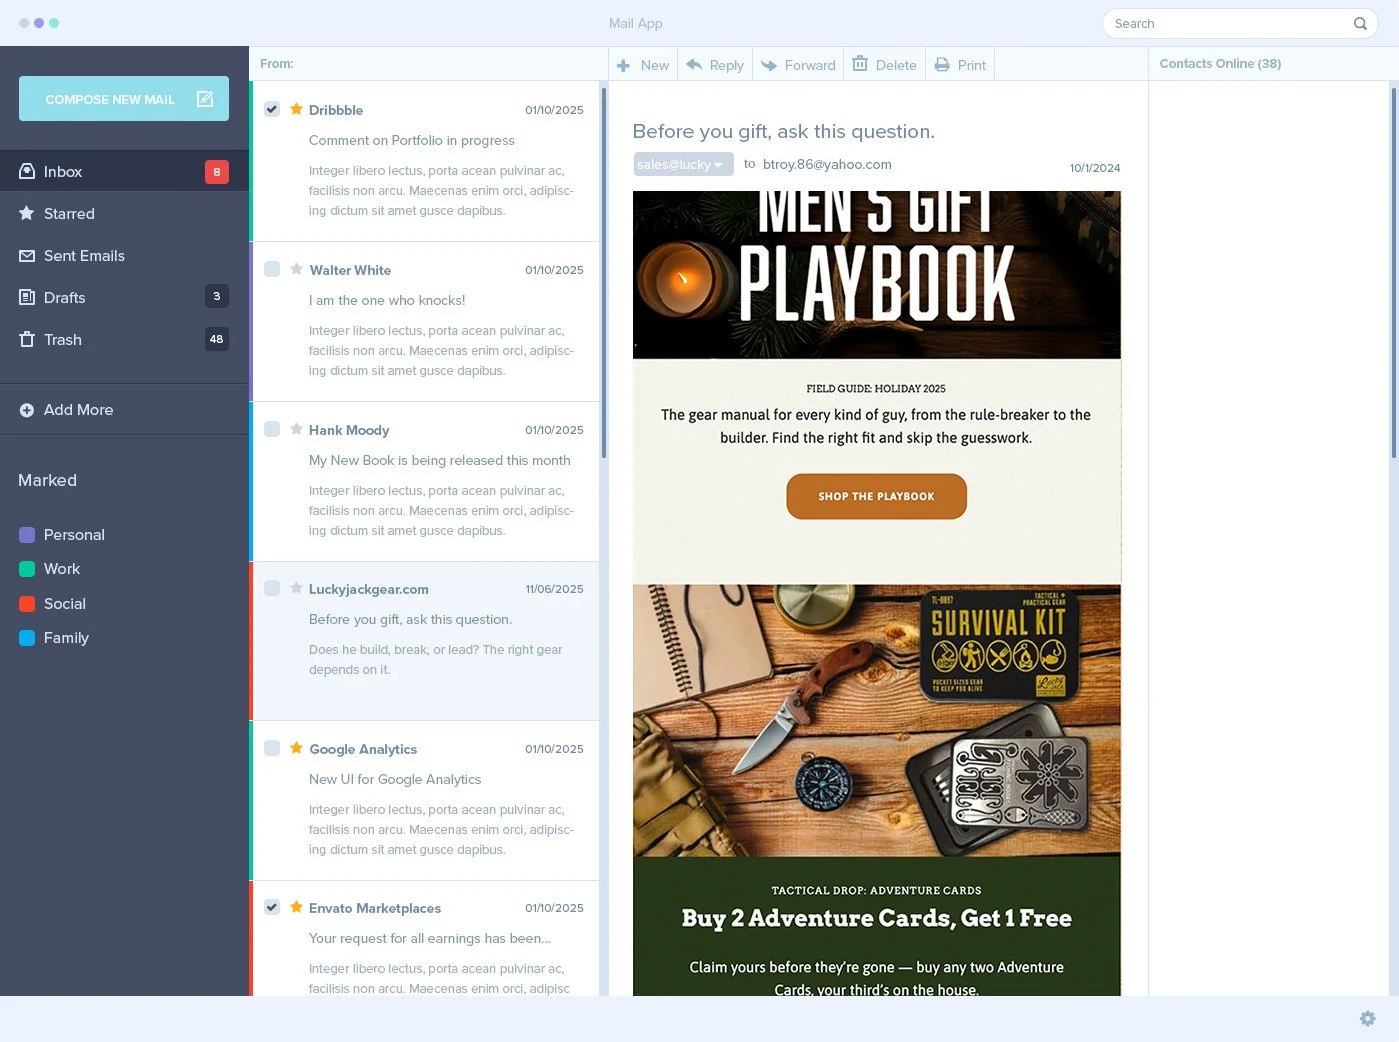Image resolution: width=1399 pixels, height=1042 pixels.
Task: Open the Inbox folder icon
Action: coord(26,171)
